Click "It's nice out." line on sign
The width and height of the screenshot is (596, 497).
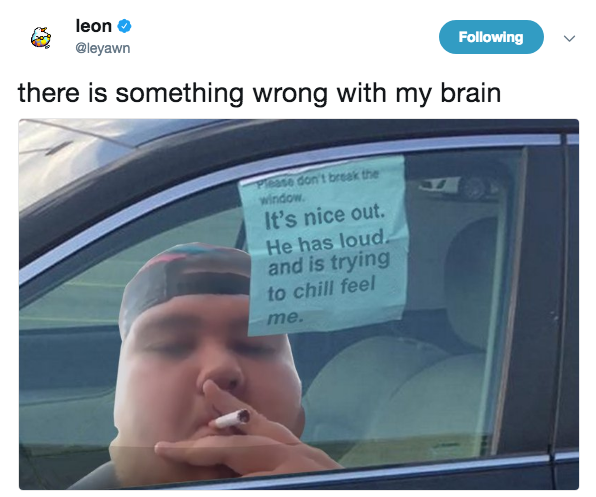(325, 217)
